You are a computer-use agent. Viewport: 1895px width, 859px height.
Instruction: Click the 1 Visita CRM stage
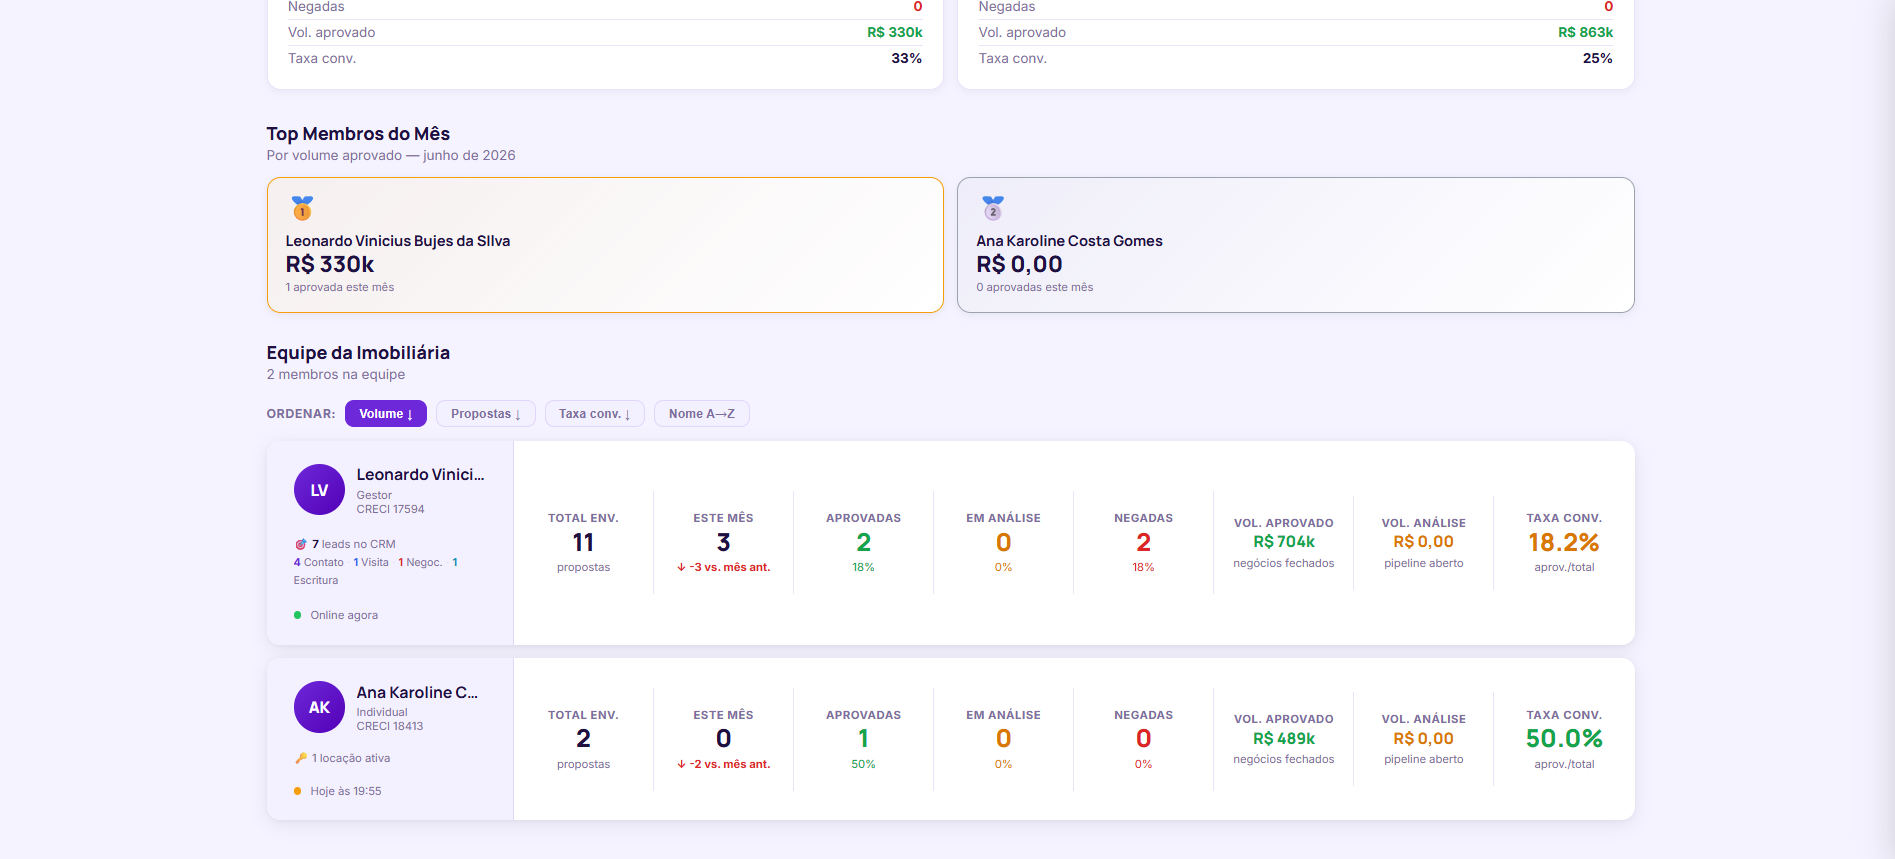point(371,563)
